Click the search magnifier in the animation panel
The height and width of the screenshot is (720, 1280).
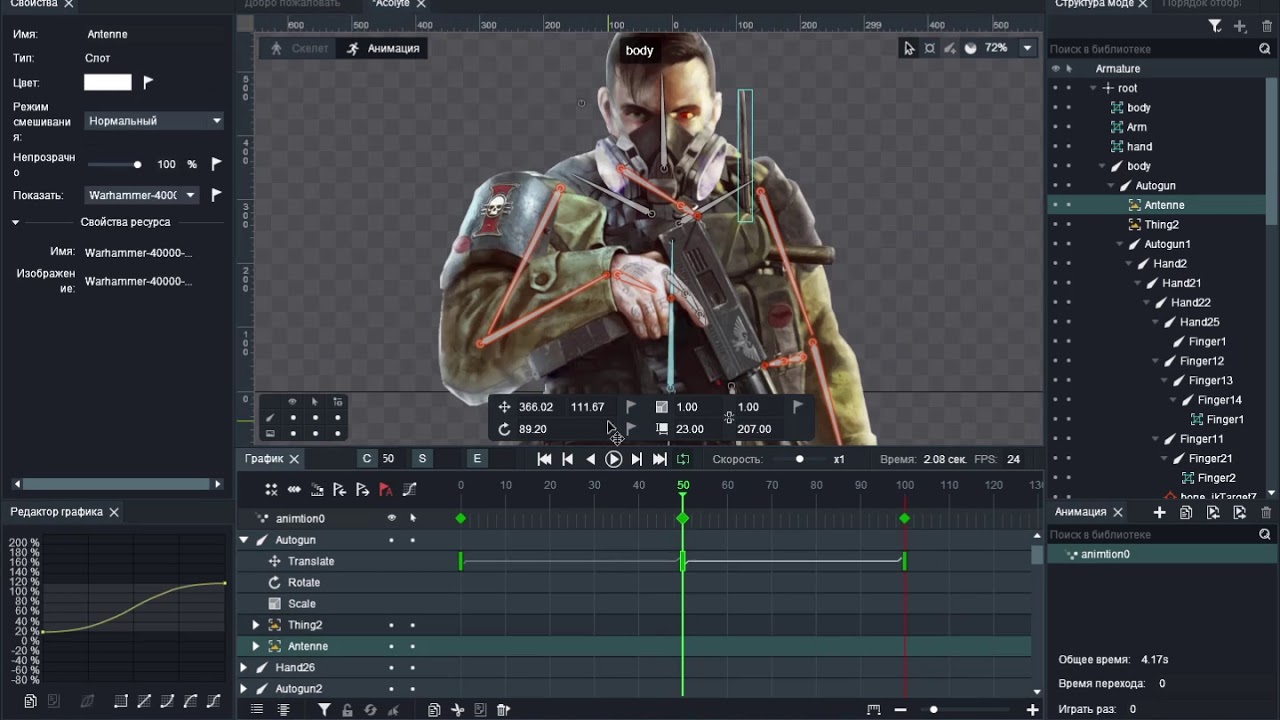[1265, 535]
